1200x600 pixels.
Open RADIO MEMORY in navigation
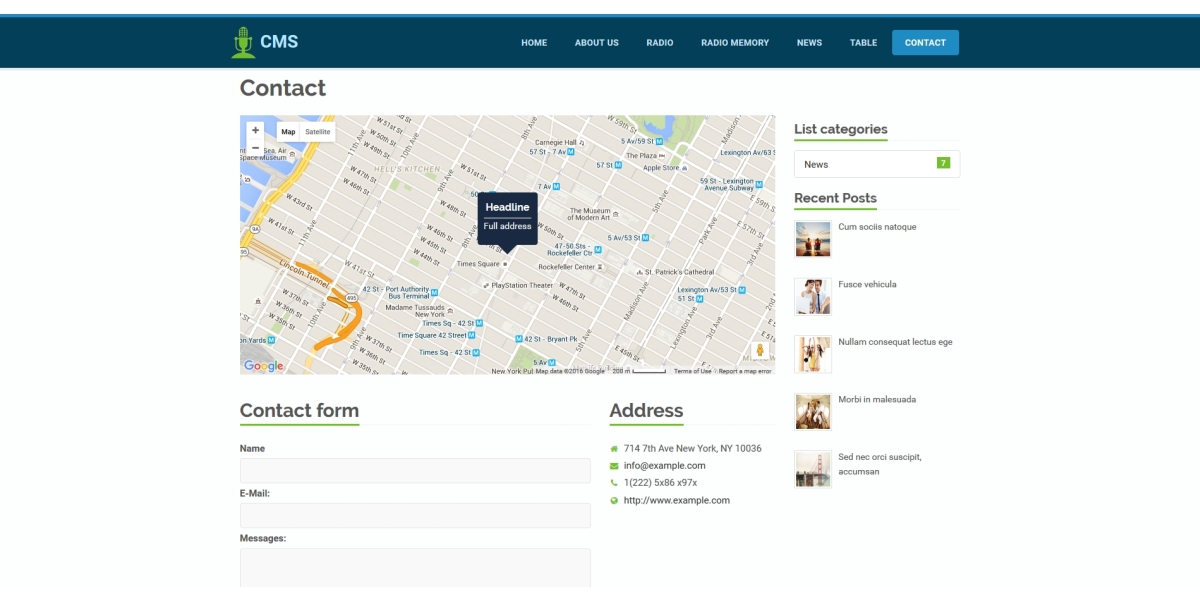pyautogui.click(x=735, y=43)
